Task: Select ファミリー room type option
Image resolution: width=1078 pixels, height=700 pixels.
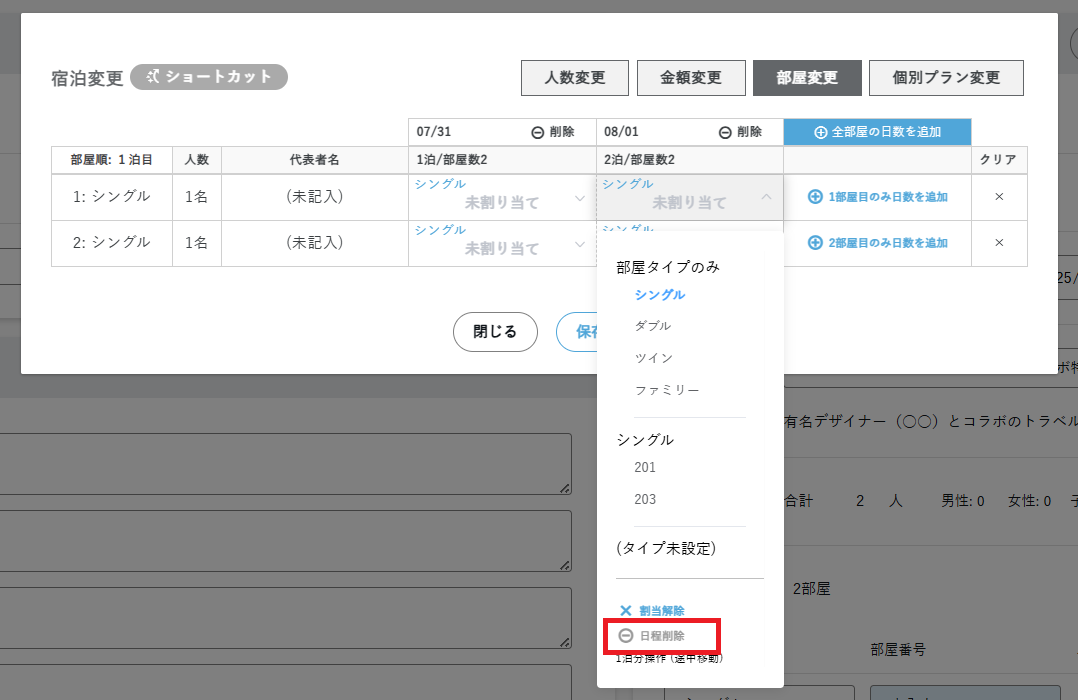Action: [667, 390]
